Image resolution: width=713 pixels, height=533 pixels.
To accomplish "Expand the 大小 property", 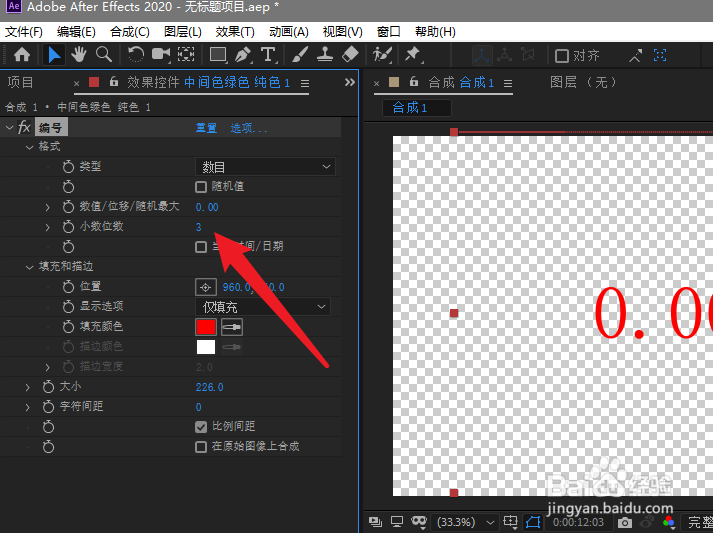I will [27, 387].
